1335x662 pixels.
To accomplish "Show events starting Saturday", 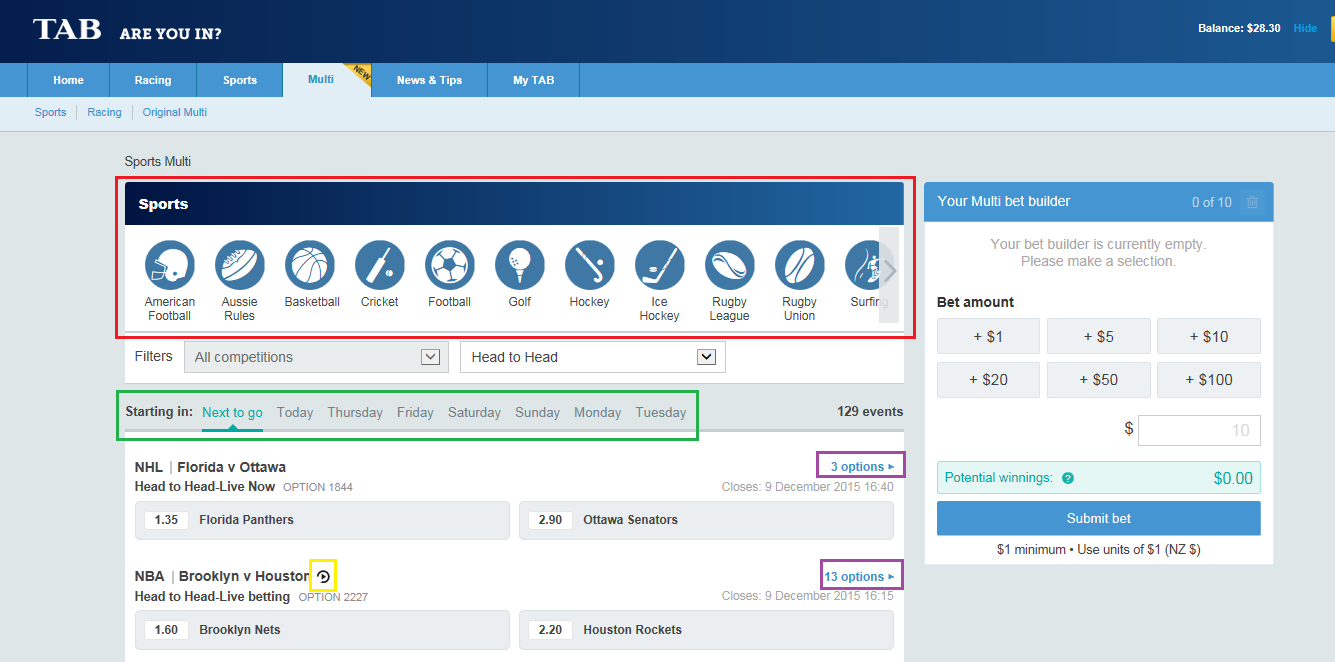I will (474, 412).
